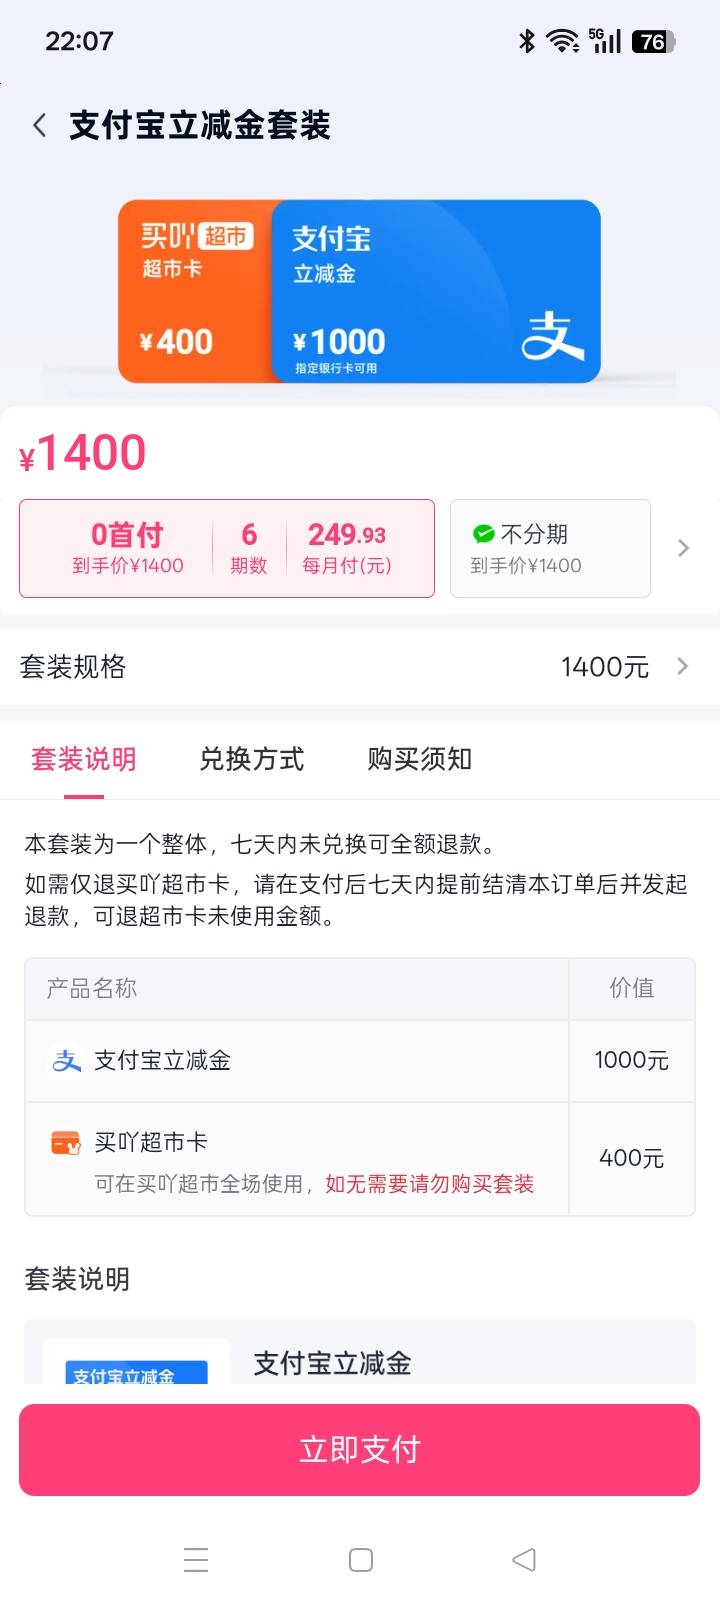720x1604 pixels.
Task: Select the 不分期 pay-in-full option
Action: pos(550,548)
